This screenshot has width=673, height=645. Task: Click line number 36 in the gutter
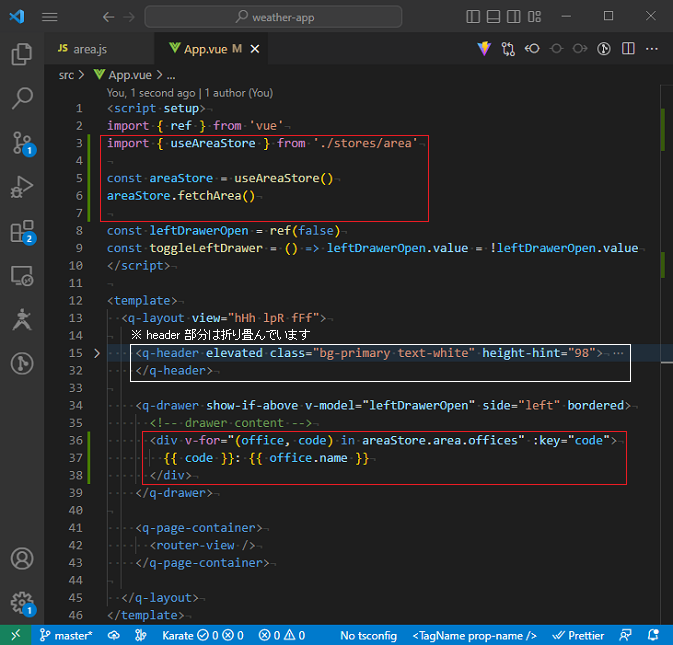[x=76, y=440]
